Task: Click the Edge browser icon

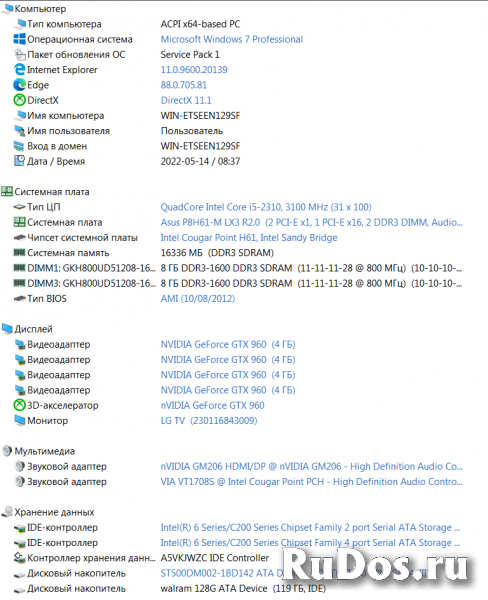Action: pos(20,85)
